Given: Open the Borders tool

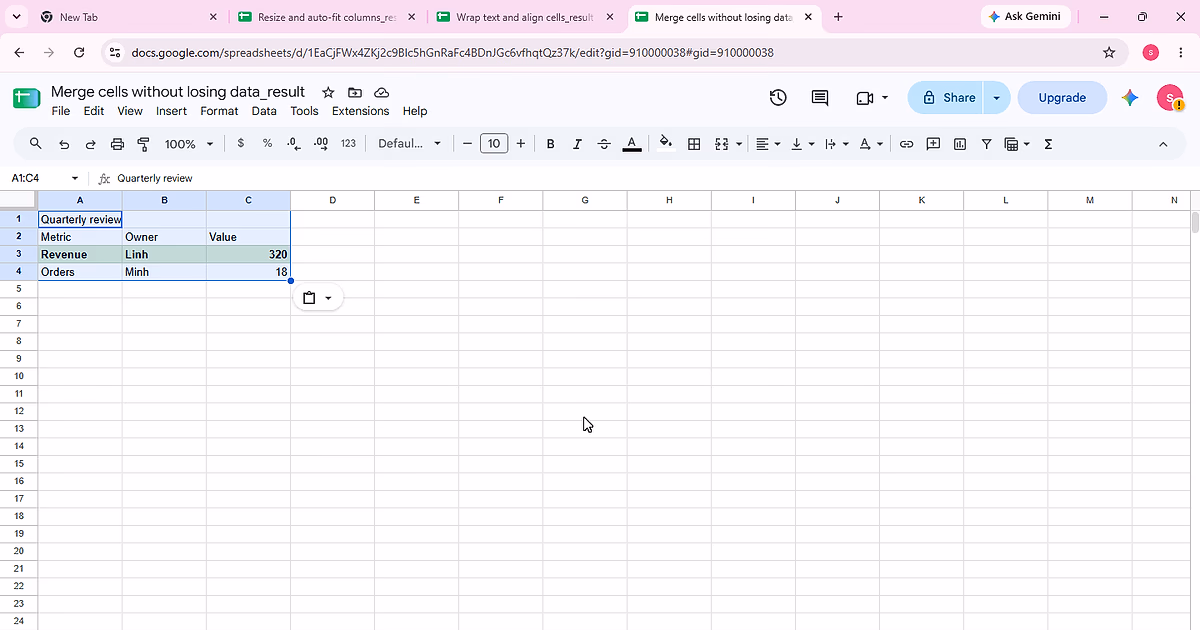Looking at the screenshot, I should (694, 144).
